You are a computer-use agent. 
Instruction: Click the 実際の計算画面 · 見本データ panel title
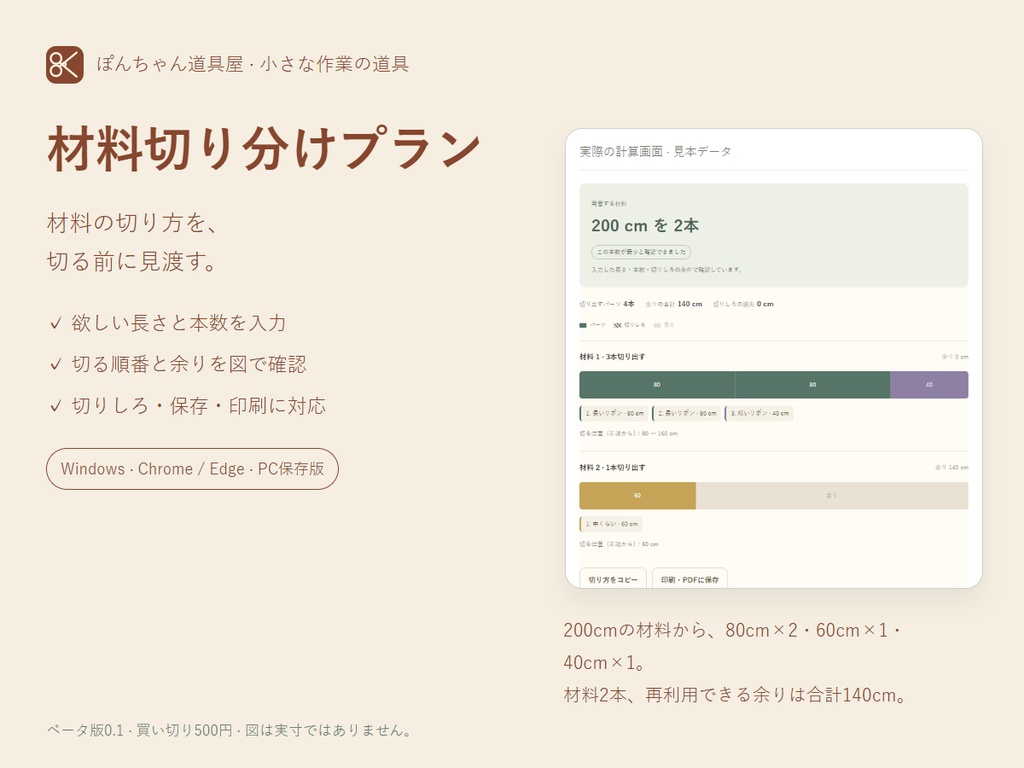pos(655,152)
